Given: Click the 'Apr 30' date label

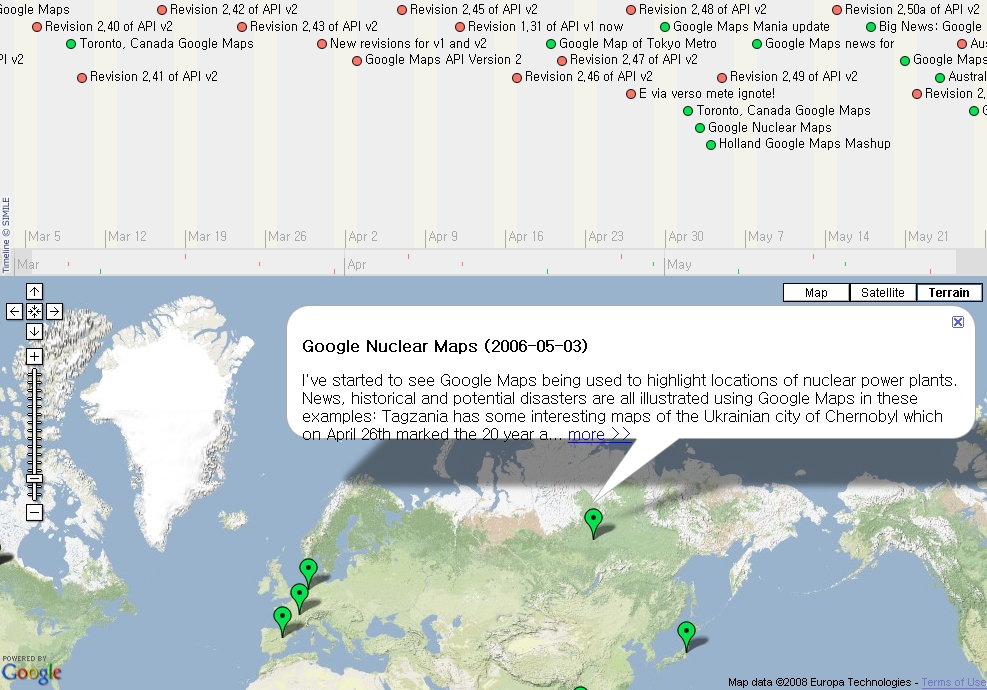Looking at the screenshot, I should (x=686, y=237).
